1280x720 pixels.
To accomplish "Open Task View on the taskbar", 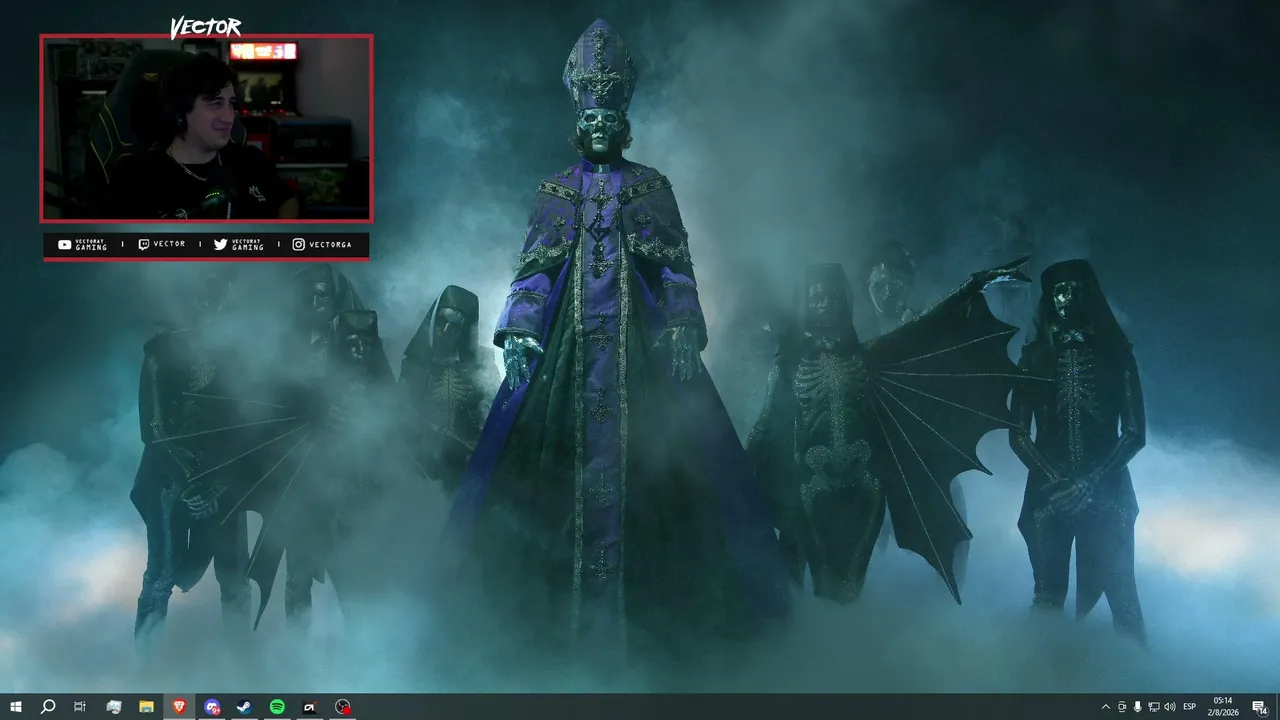I will [80, 707].
